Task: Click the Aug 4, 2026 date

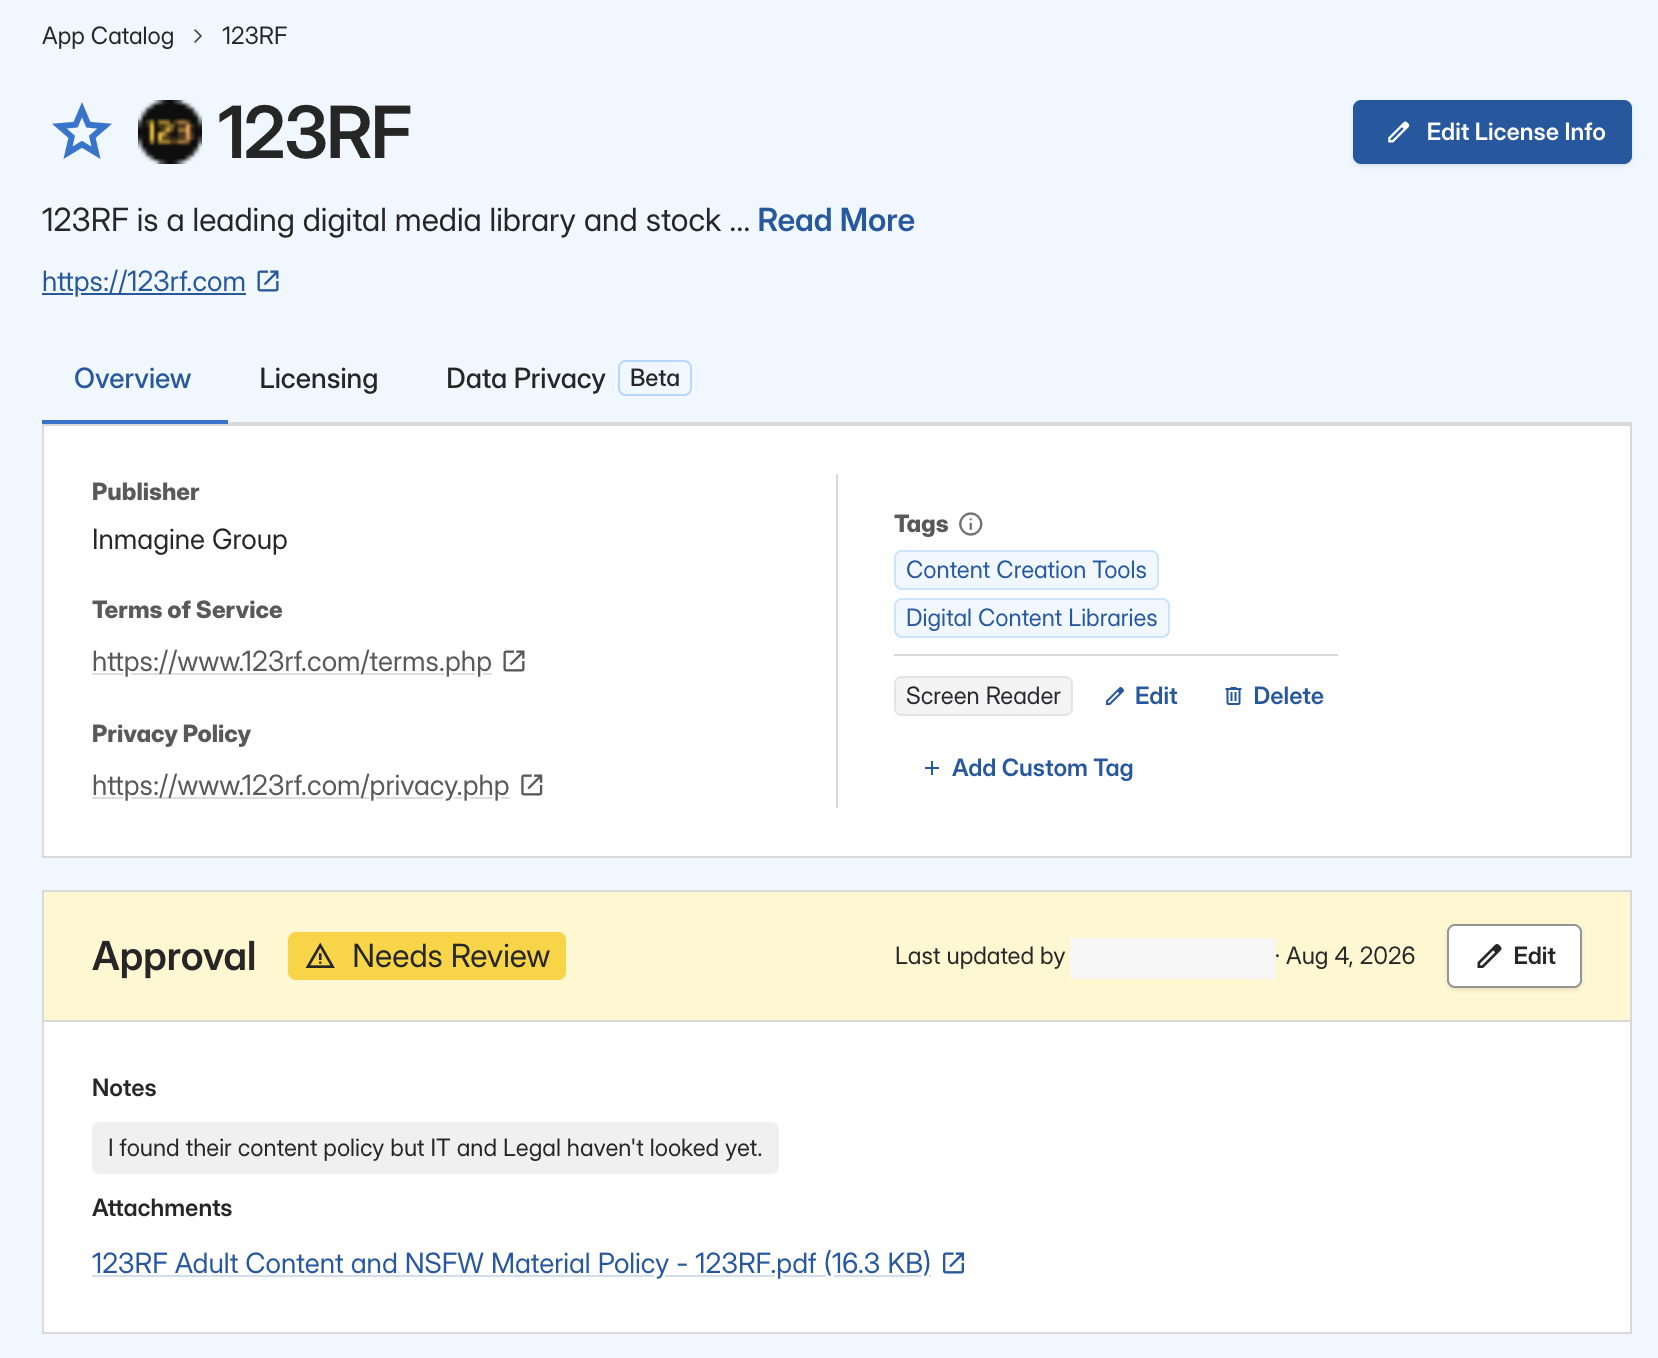Action: (1350, 956)
